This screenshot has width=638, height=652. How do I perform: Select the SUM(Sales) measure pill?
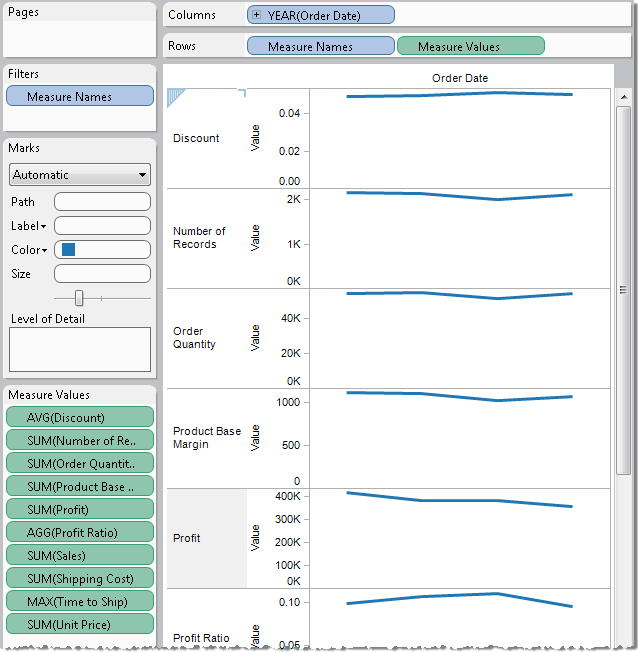point(80,555)
